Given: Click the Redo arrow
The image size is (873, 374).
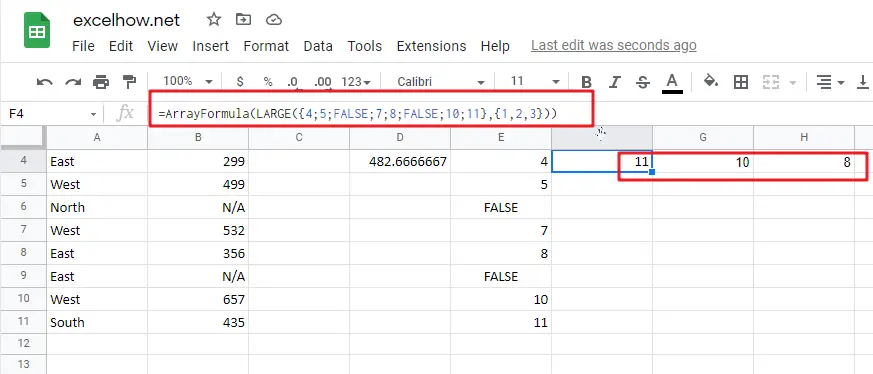Looking at the screenshot, I should 73,82.
